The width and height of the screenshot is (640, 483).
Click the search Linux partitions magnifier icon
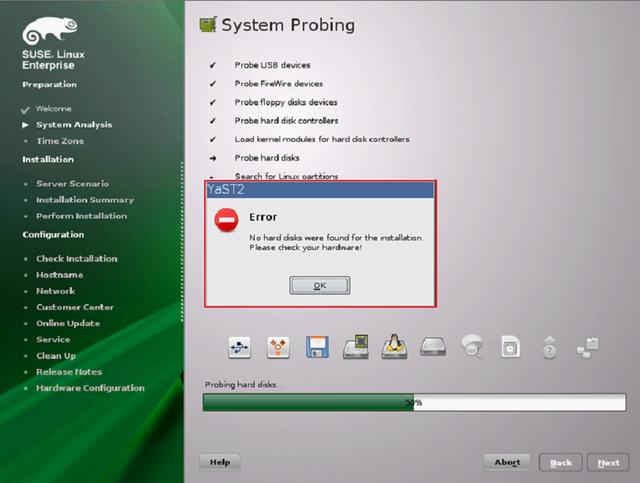[x=472, y=346]
